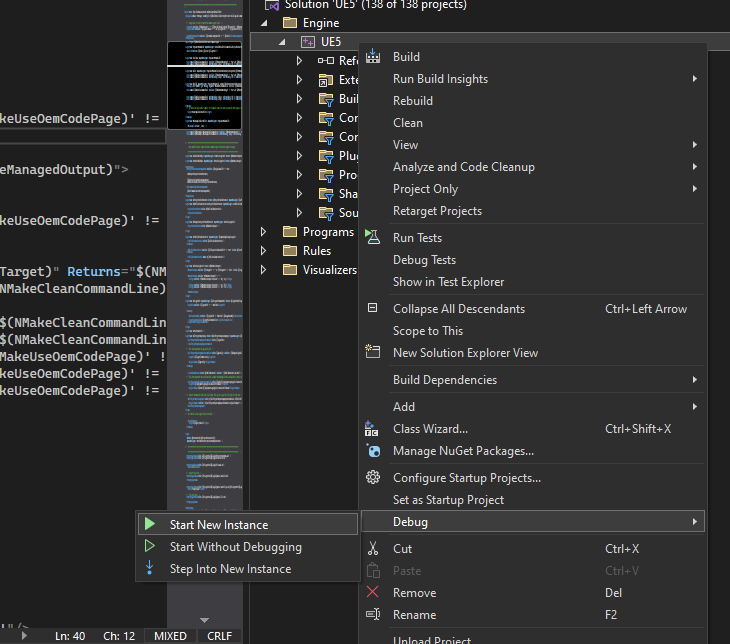Collapse the Engine folder node
This screenshot has height=644, width=730.
click(x=264, y=23)
